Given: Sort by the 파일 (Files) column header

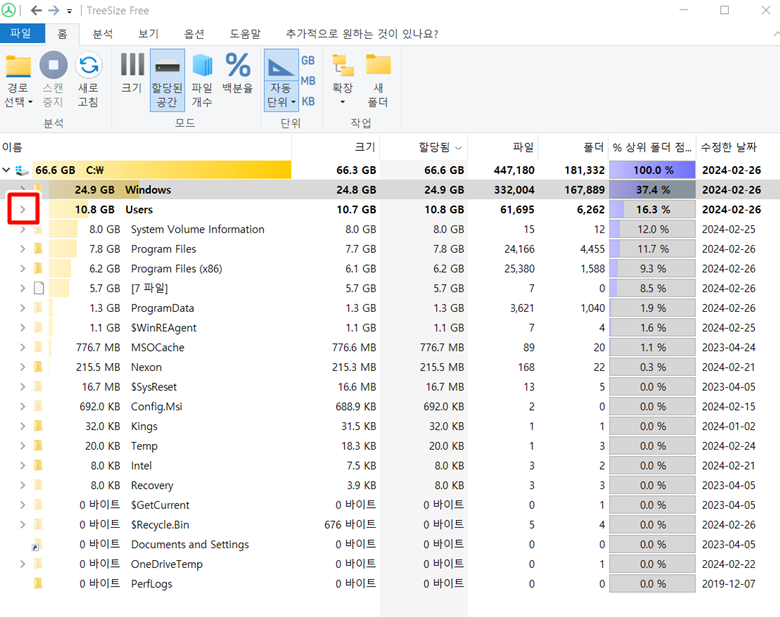Looking at the screenshot, I should 503,147.
